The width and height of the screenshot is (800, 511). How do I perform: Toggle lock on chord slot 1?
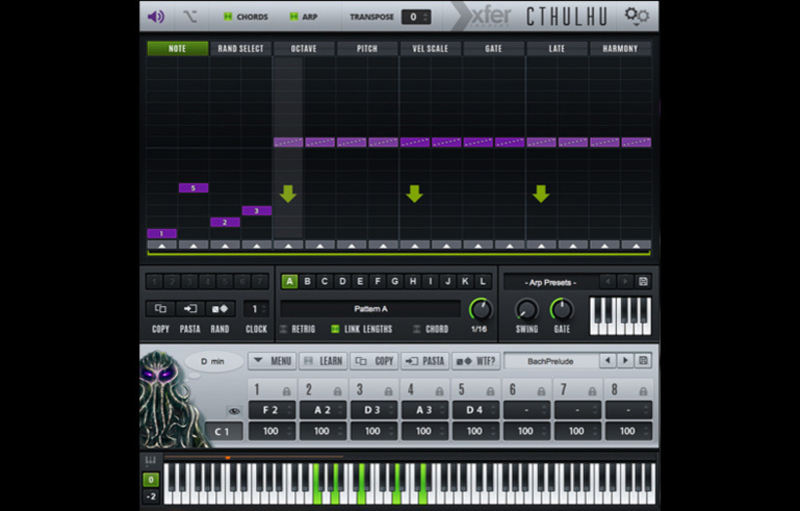coord(286,391)
